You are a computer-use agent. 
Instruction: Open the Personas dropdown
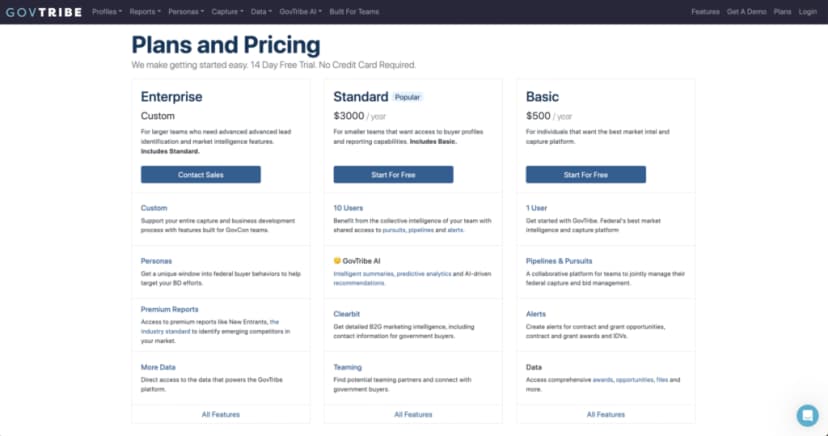tap(185, 12)
